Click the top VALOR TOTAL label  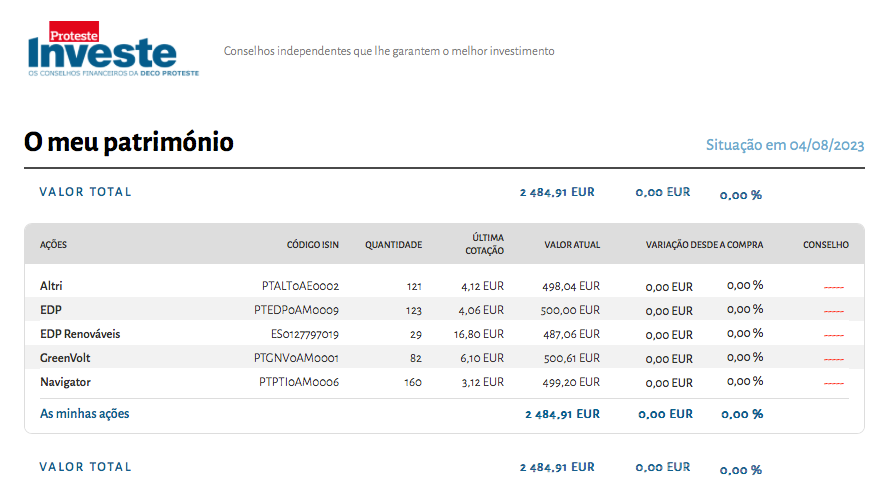point(85,192)
